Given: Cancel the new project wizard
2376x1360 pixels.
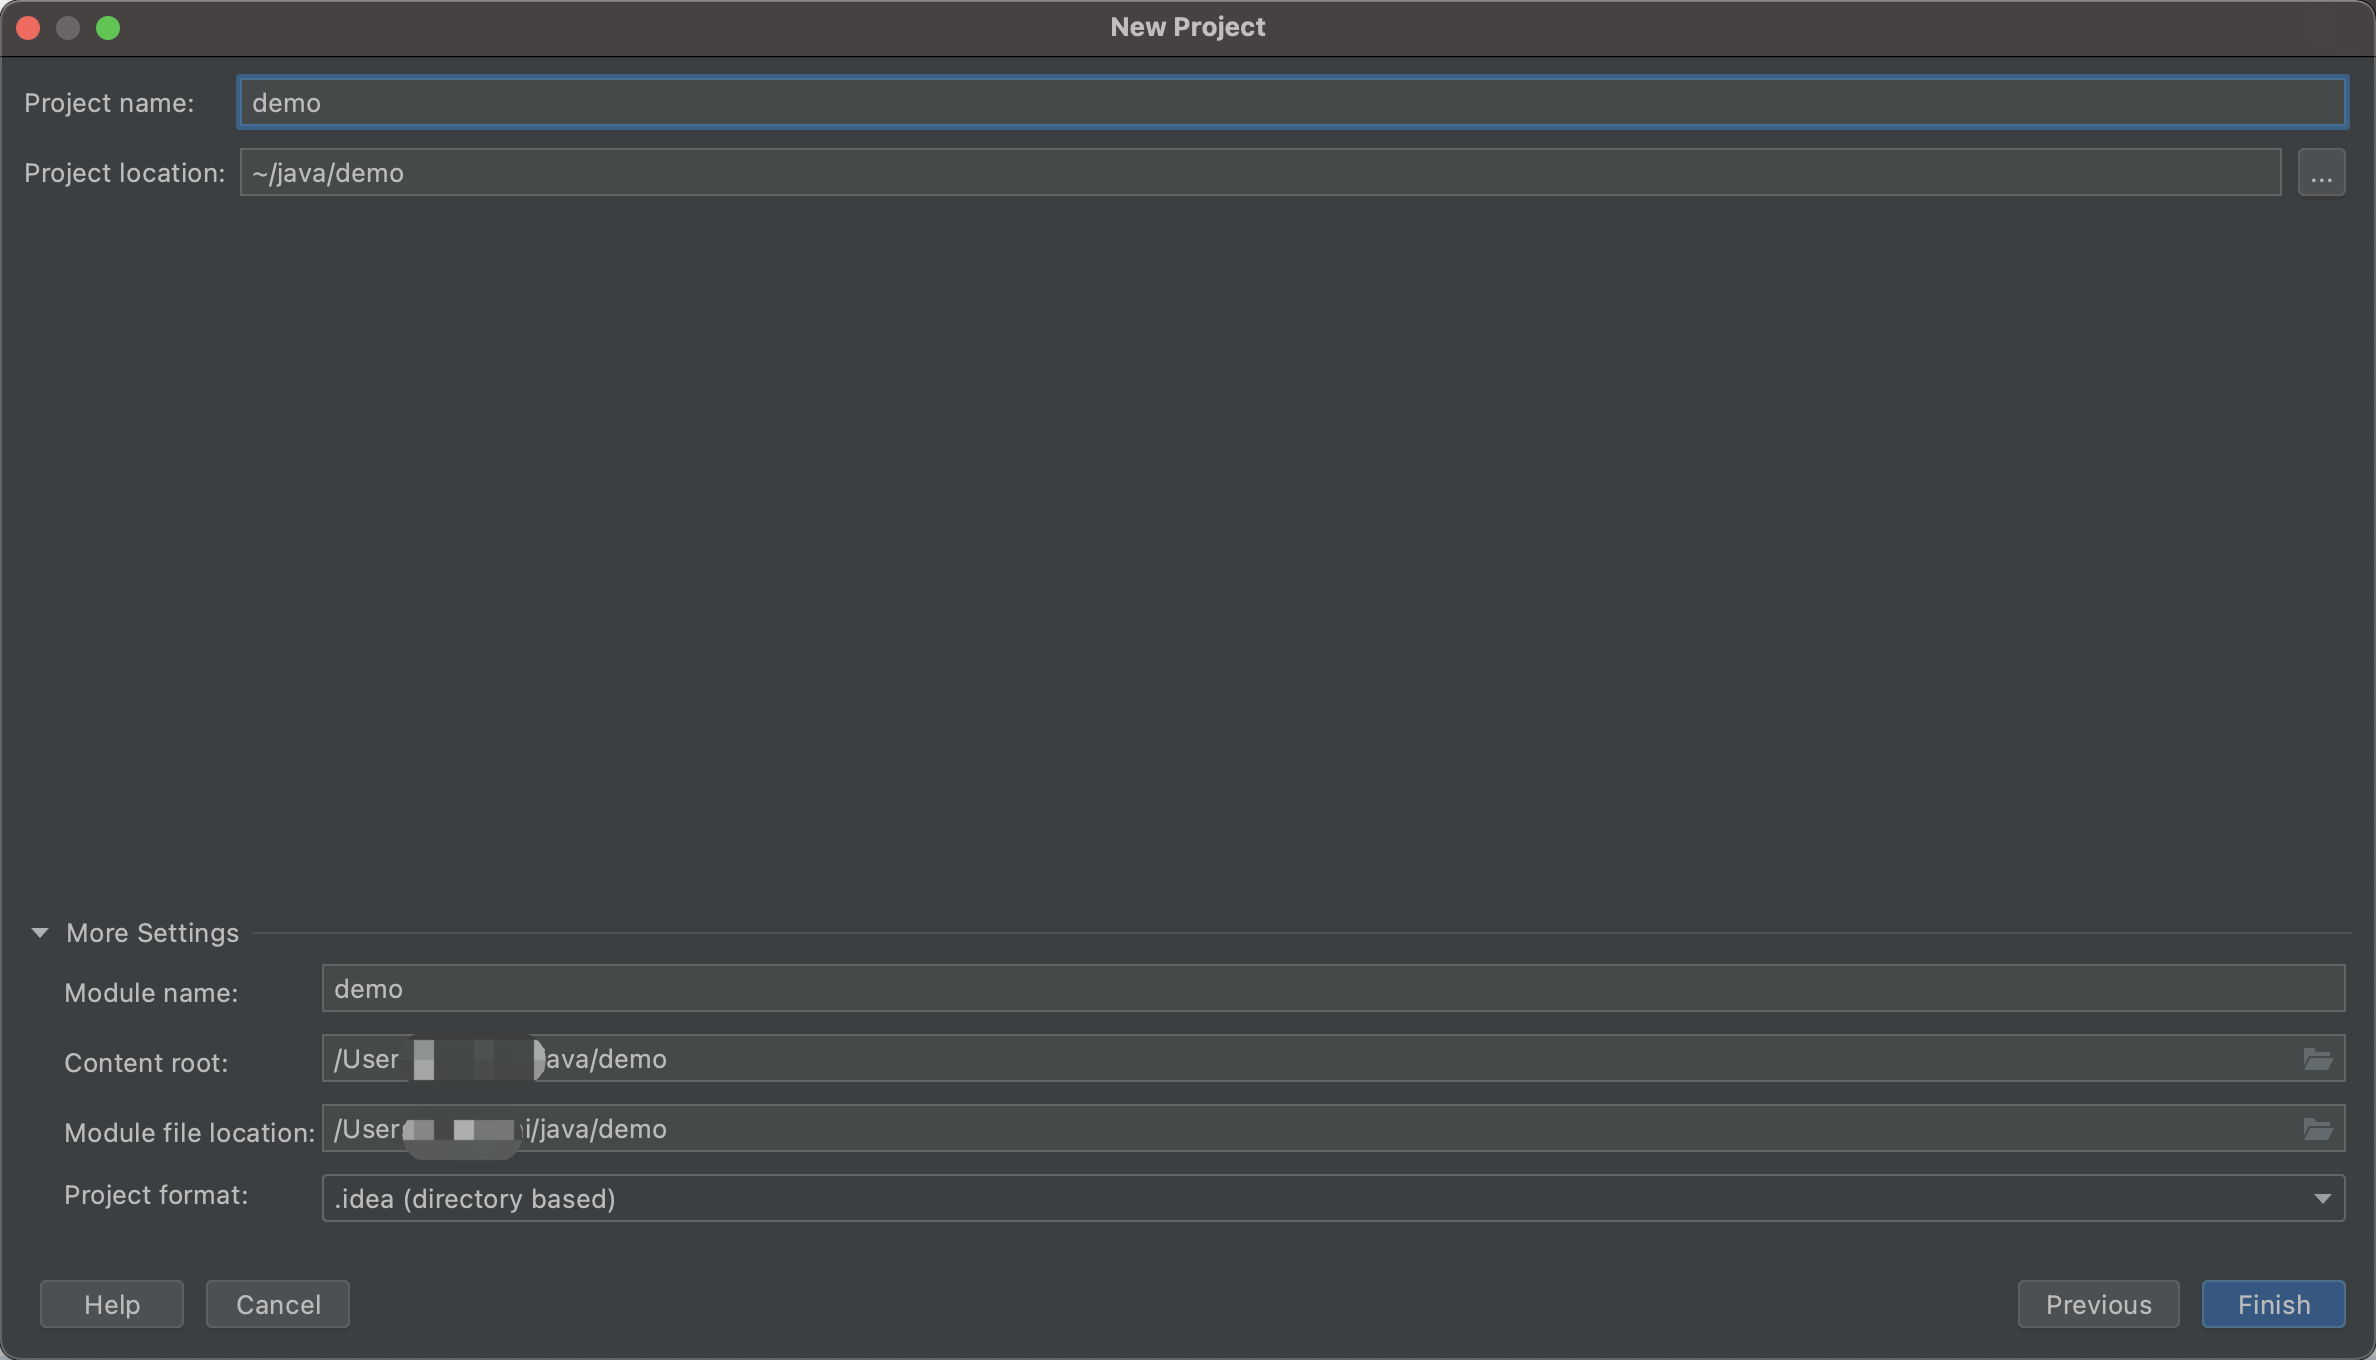Looking at the screenshot, I should pyautogui.click(x=278, y=1305).
